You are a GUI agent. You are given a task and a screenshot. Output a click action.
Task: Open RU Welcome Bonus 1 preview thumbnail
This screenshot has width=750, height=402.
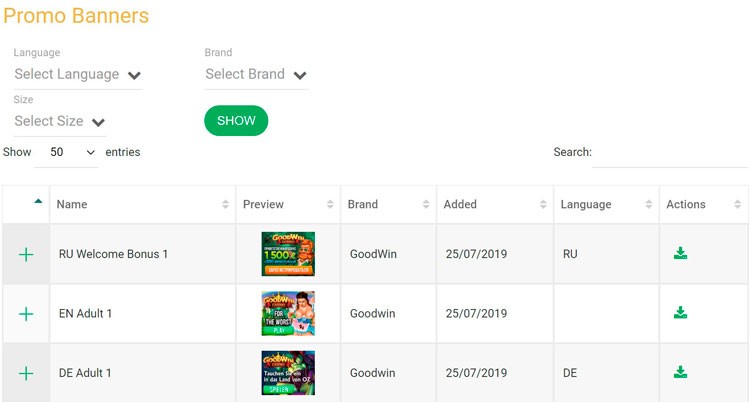click(x=288, y=254)
